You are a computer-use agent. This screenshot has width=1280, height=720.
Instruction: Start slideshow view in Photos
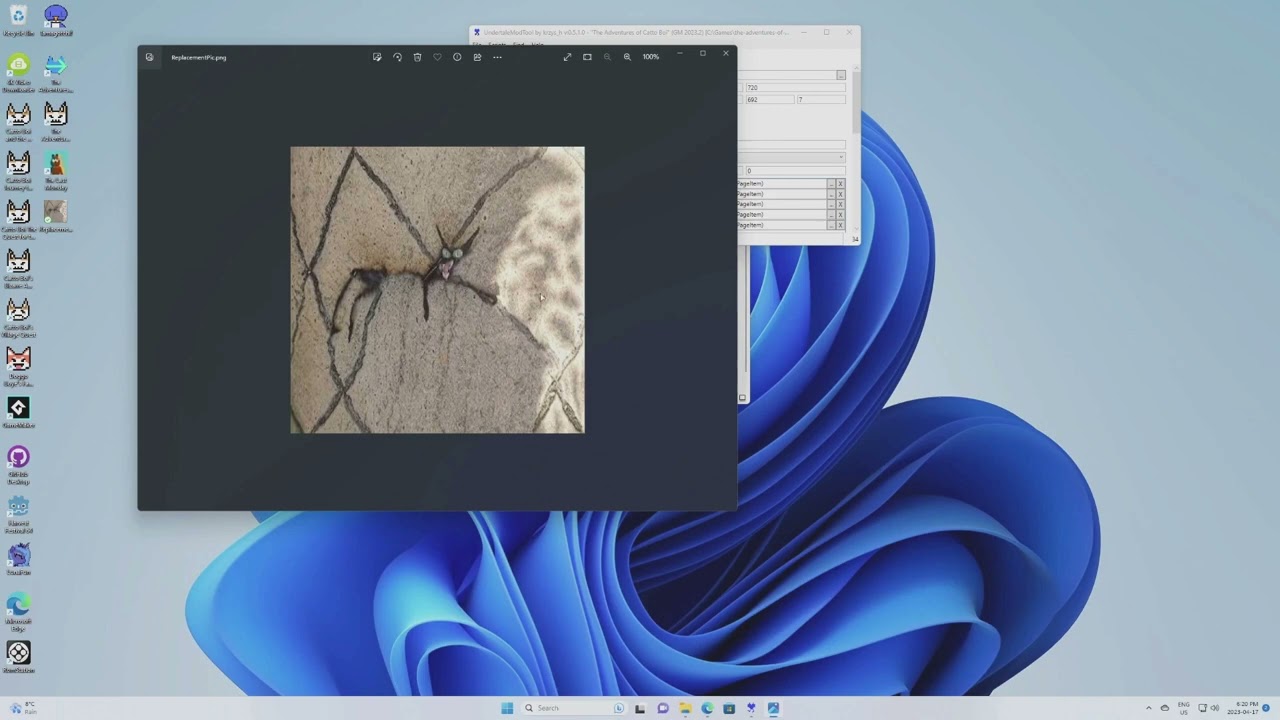(x=587, y=57)
